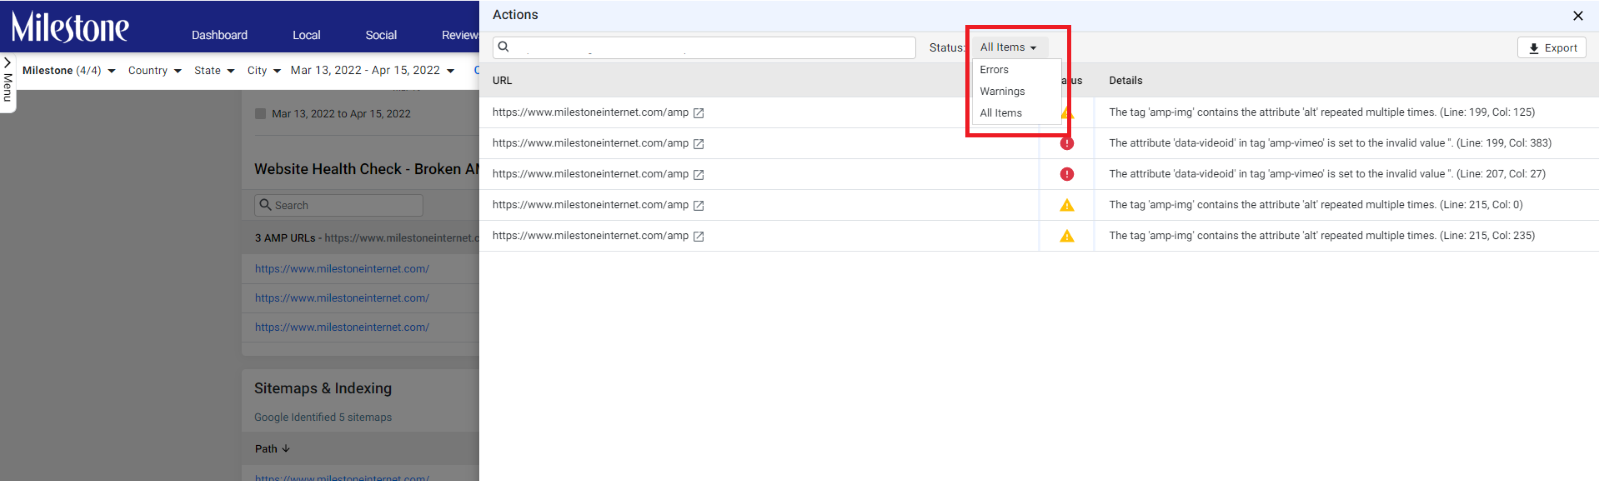Click warning triangle, Col: 0 row

1067,205
